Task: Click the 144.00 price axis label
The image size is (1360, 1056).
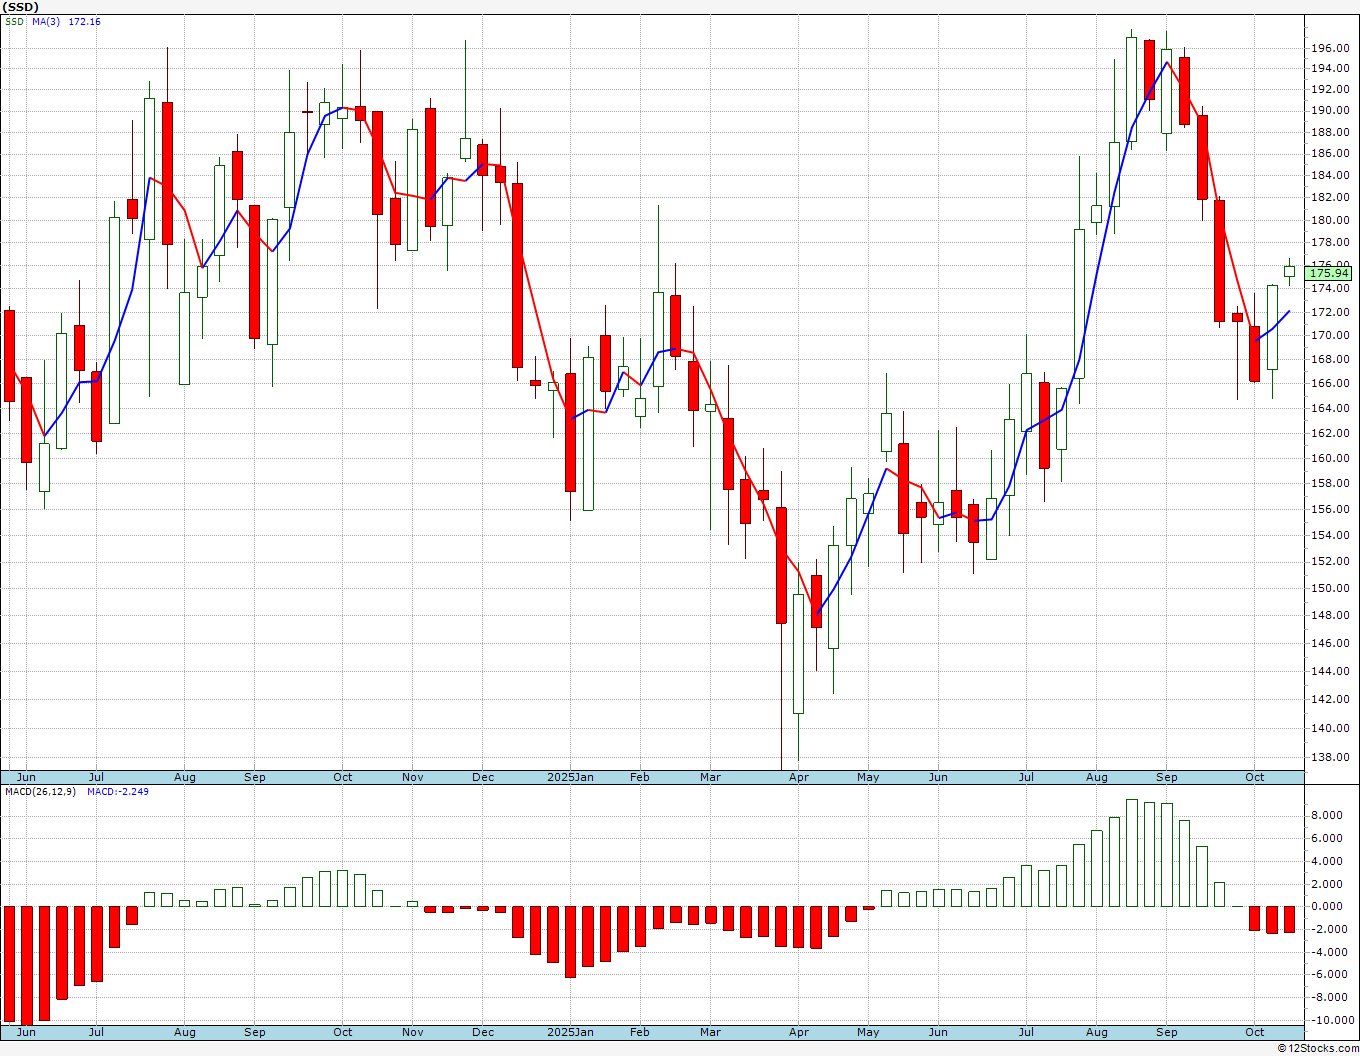Action: (x=1329, y=671)
